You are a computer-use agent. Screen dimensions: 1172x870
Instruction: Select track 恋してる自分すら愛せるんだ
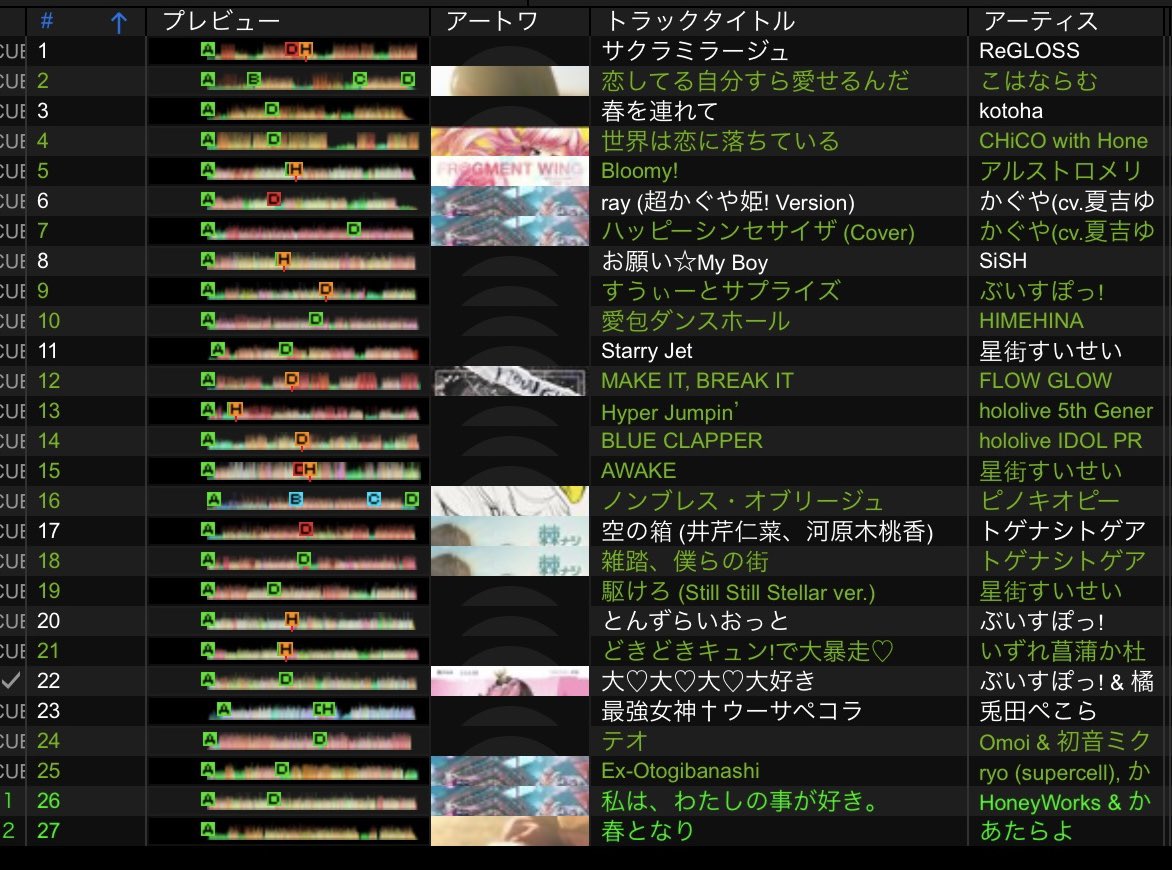click(755, 81)
